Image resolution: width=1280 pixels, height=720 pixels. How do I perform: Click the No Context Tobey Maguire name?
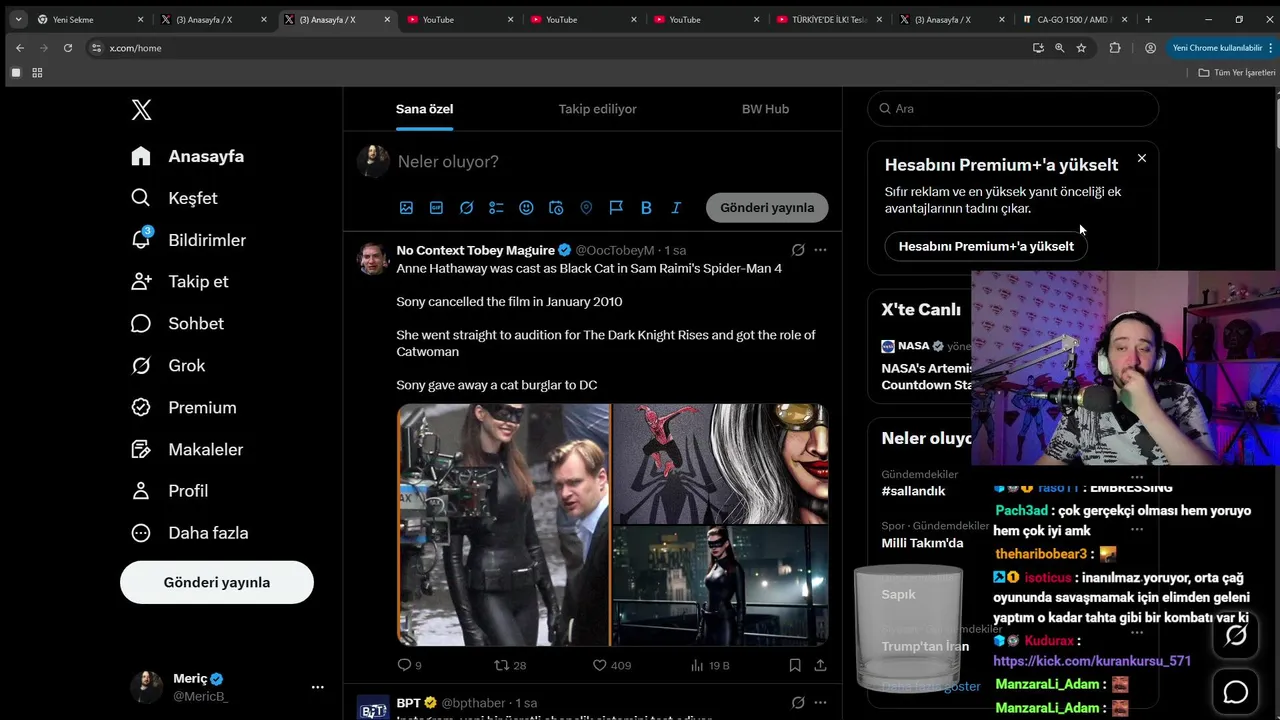click(x=475, y=250)
